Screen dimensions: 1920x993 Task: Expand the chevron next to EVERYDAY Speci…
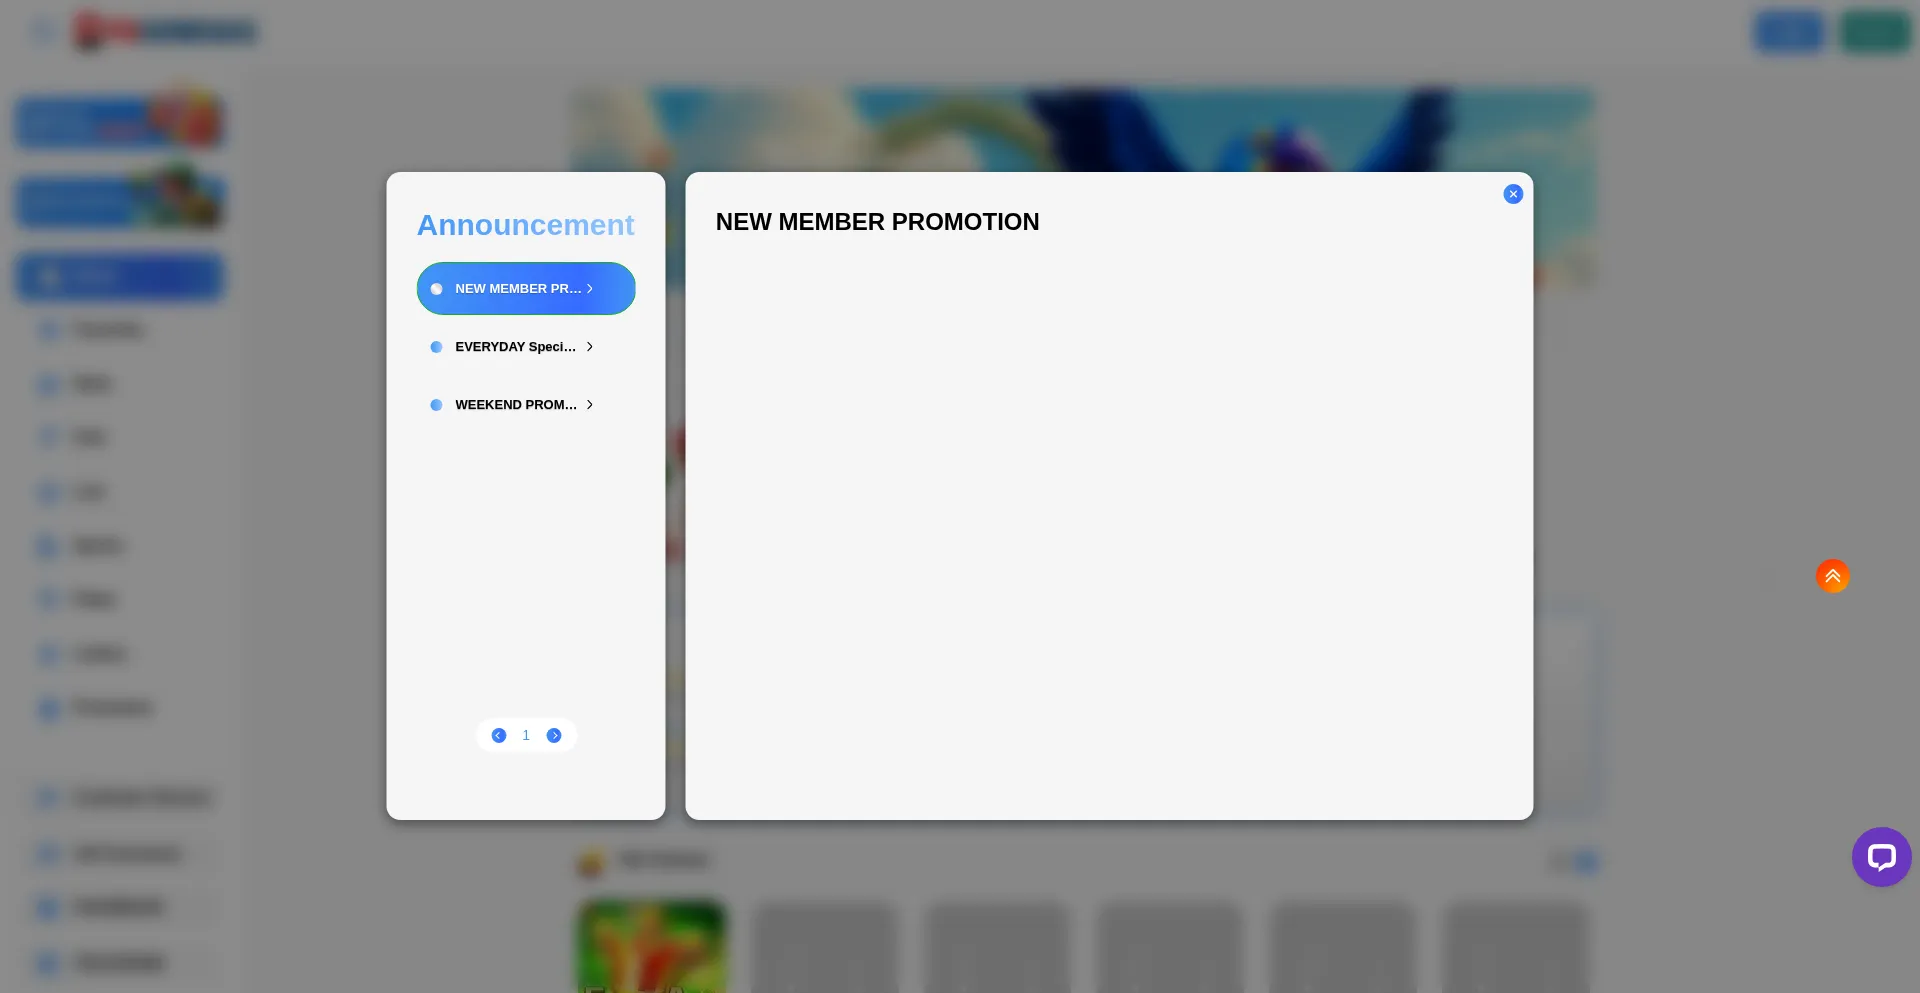click(x=590, y=347)
